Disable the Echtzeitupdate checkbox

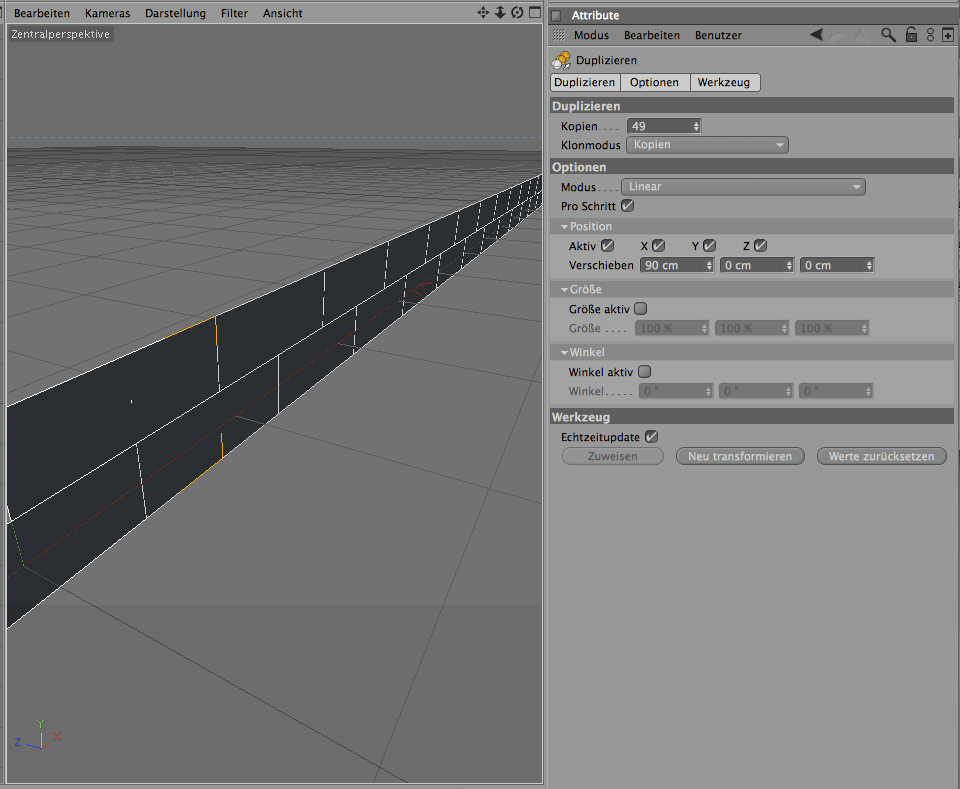click(x=651, y=437)
